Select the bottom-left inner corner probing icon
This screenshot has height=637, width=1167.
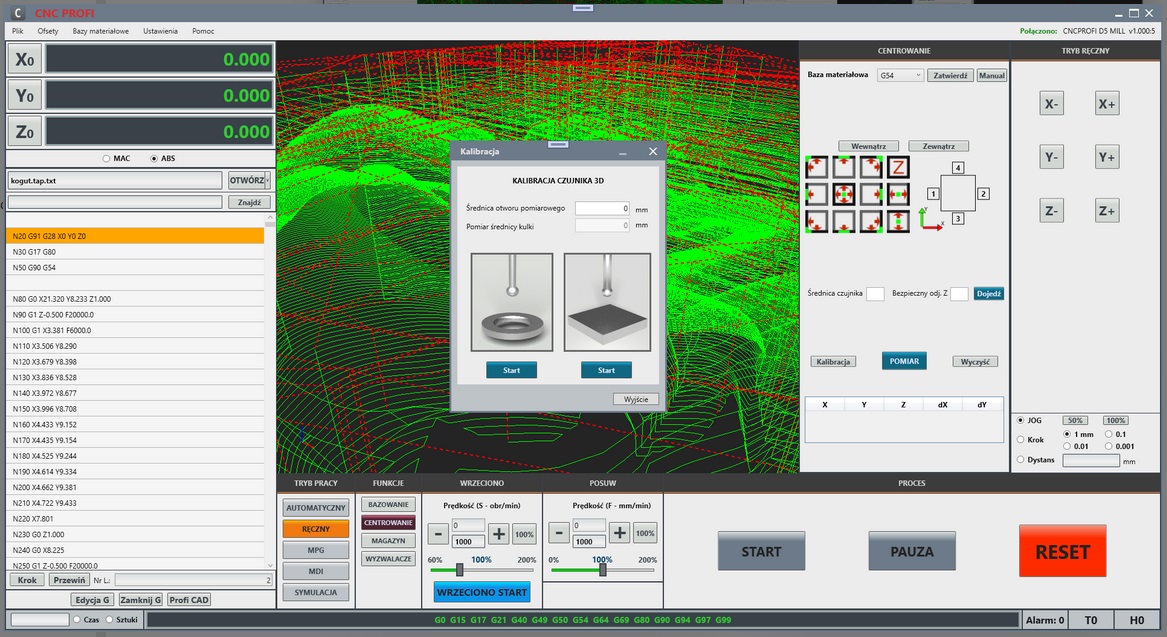pos(816,222)
